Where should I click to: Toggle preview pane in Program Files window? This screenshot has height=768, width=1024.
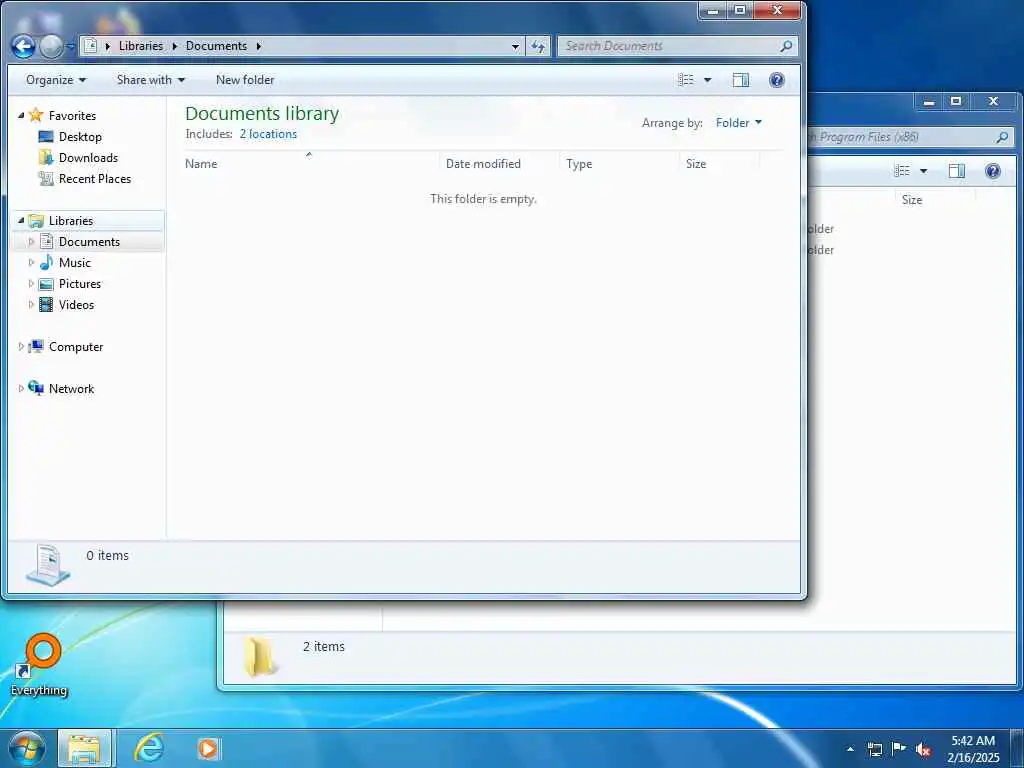click(957, 170)
